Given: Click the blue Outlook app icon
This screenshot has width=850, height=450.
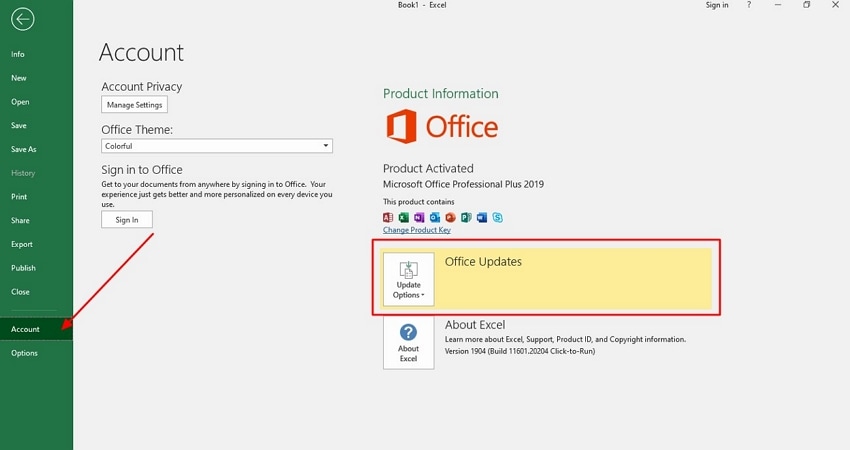Looking at the screenshot, I should click(435, 217).
